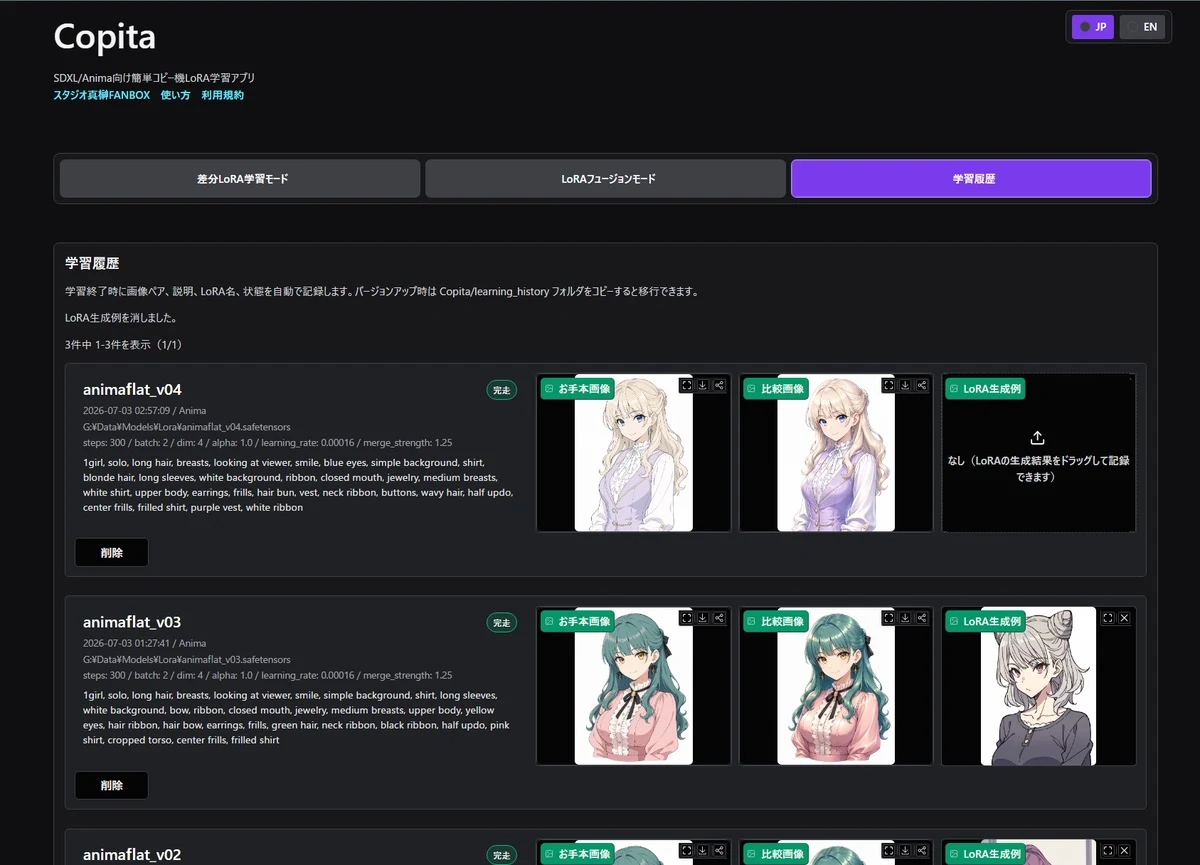This screenshot has width=1200, height=865.
Task: Click the LoRA生成例 label on animaflat_v04
Action: click(x=985, y=388)
